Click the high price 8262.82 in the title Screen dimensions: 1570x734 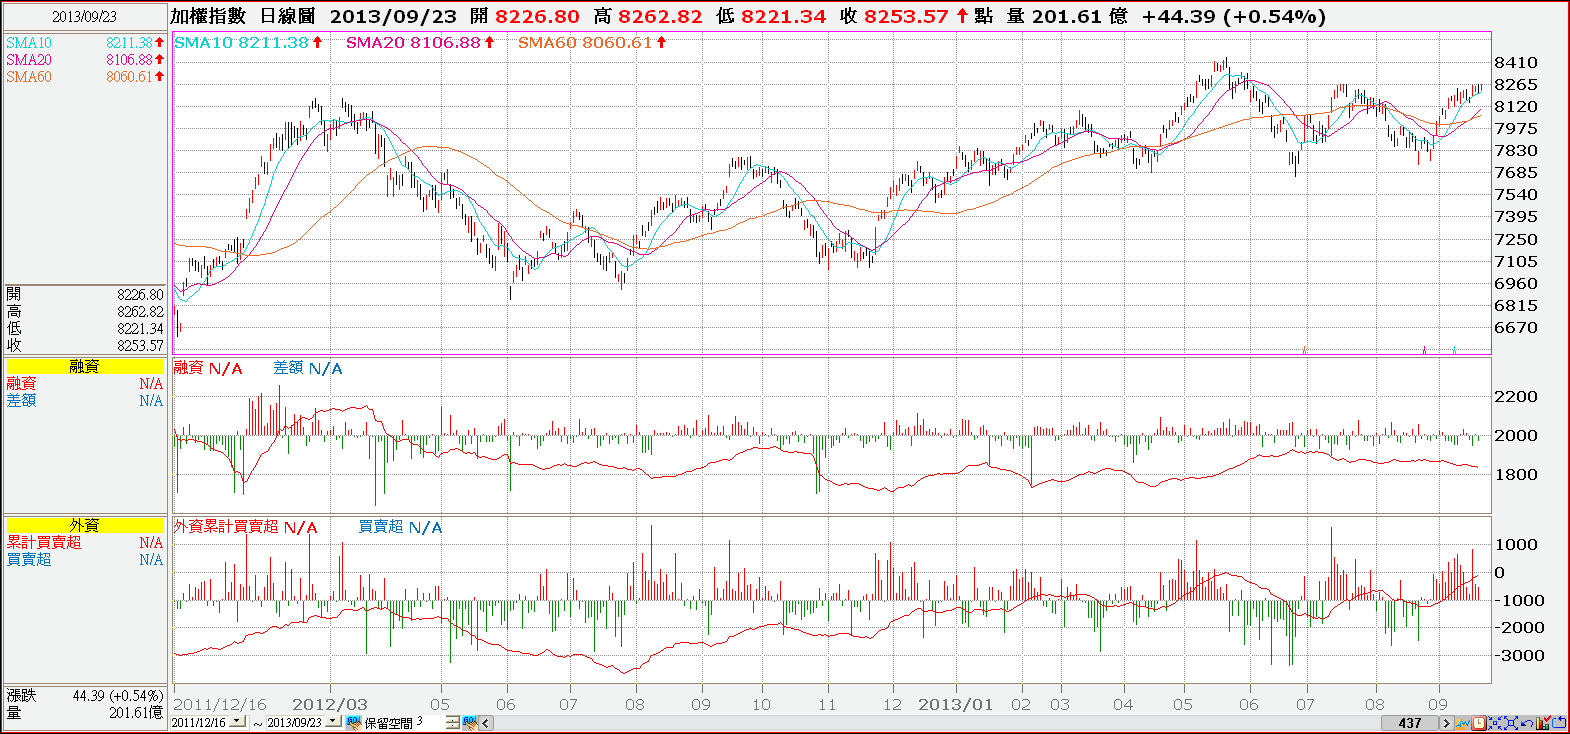[x=661, y=17]
